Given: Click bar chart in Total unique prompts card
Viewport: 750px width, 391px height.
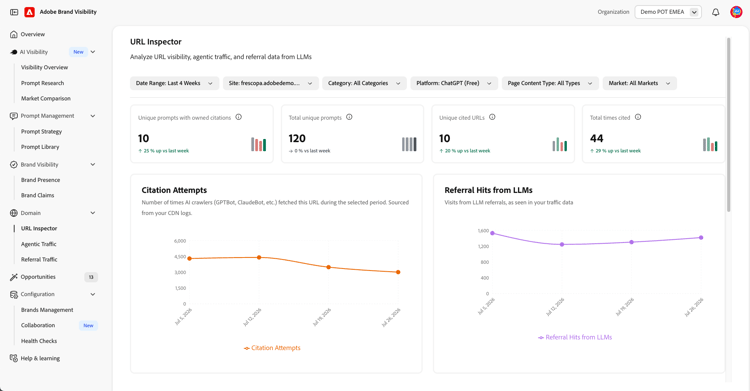Looking at the screenshot, I should point(409,144).
